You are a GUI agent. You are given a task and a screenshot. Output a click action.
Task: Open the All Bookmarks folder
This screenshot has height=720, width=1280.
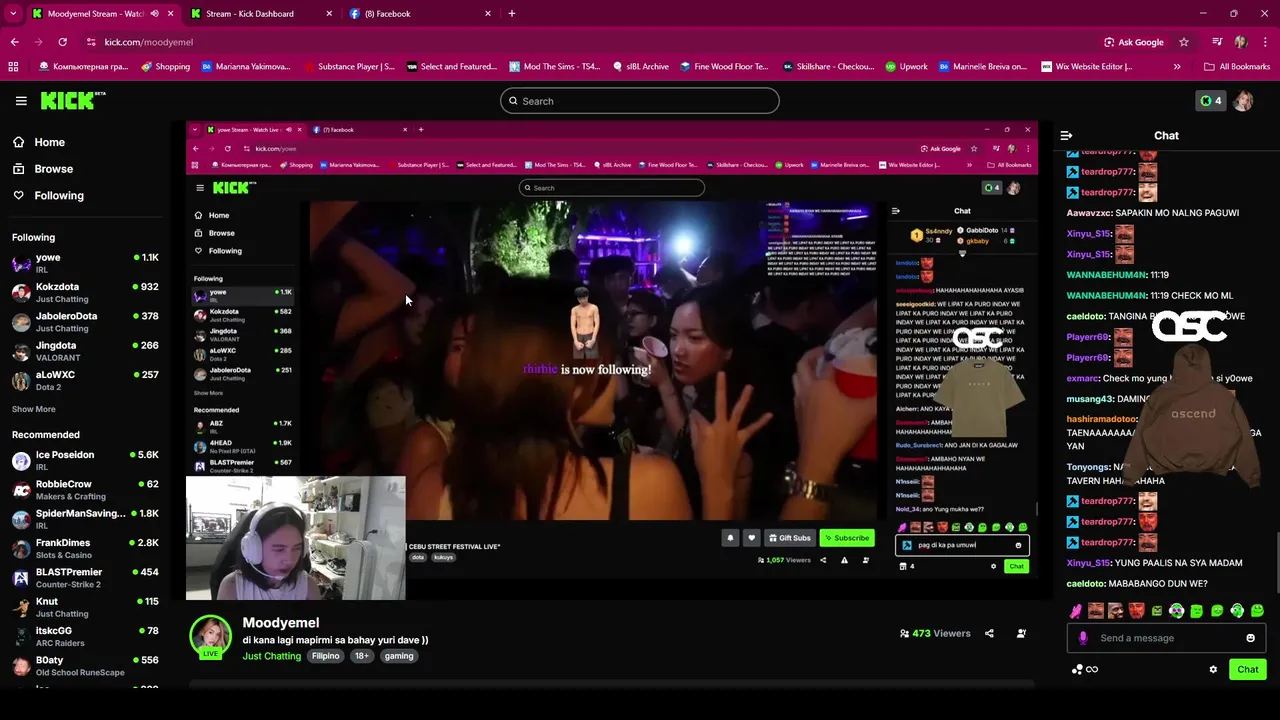tap(1237, 67)
